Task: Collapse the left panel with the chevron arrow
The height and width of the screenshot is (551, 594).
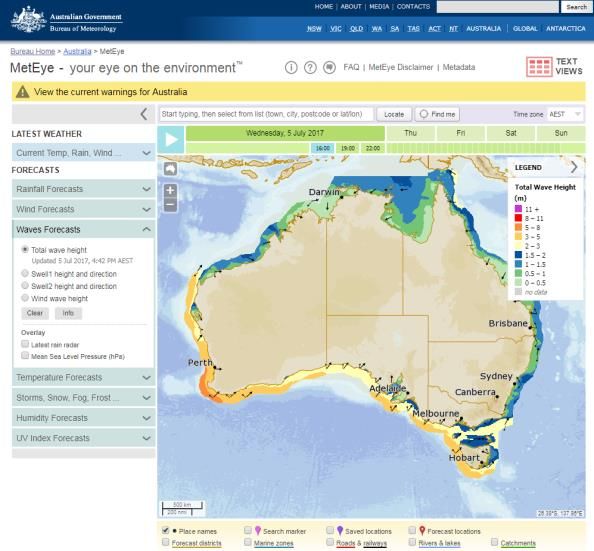Action: 144,114
